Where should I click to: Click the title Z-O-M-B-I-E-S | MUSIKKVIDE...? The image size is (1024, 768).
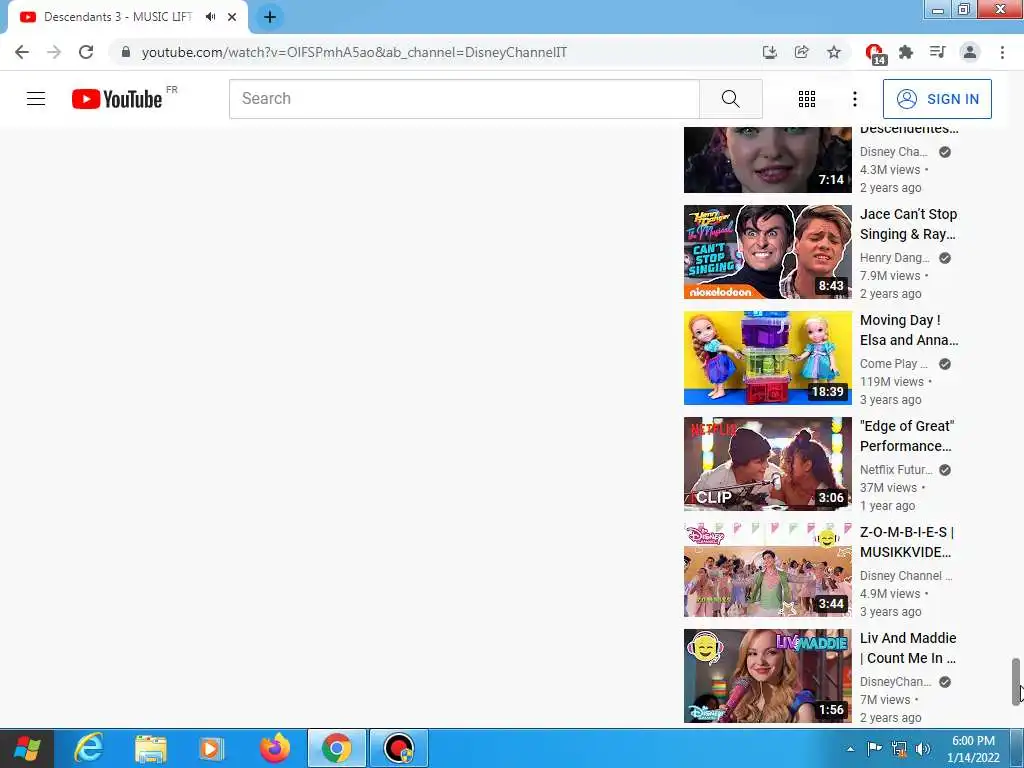point(907,542)
